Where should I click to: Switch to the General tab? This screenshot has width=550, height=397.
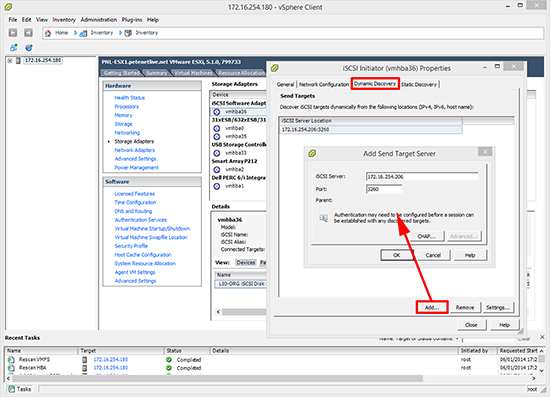[286, 85]
